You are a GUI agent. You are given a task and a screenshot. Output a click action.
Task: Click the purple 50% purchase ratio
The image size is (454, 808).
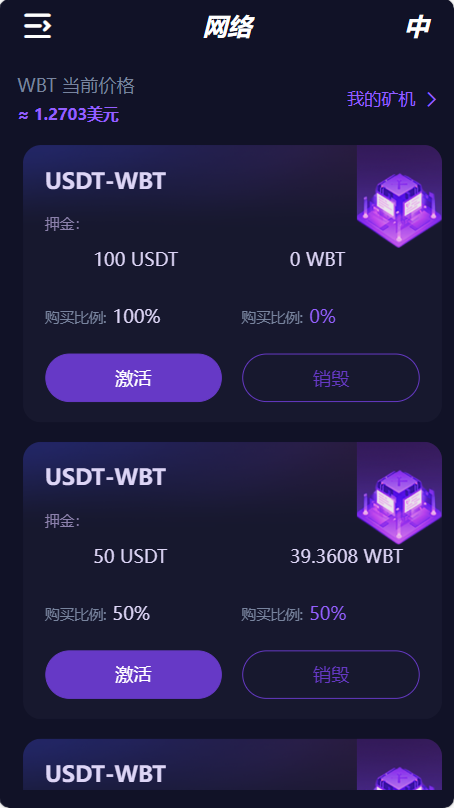[328, 613]
